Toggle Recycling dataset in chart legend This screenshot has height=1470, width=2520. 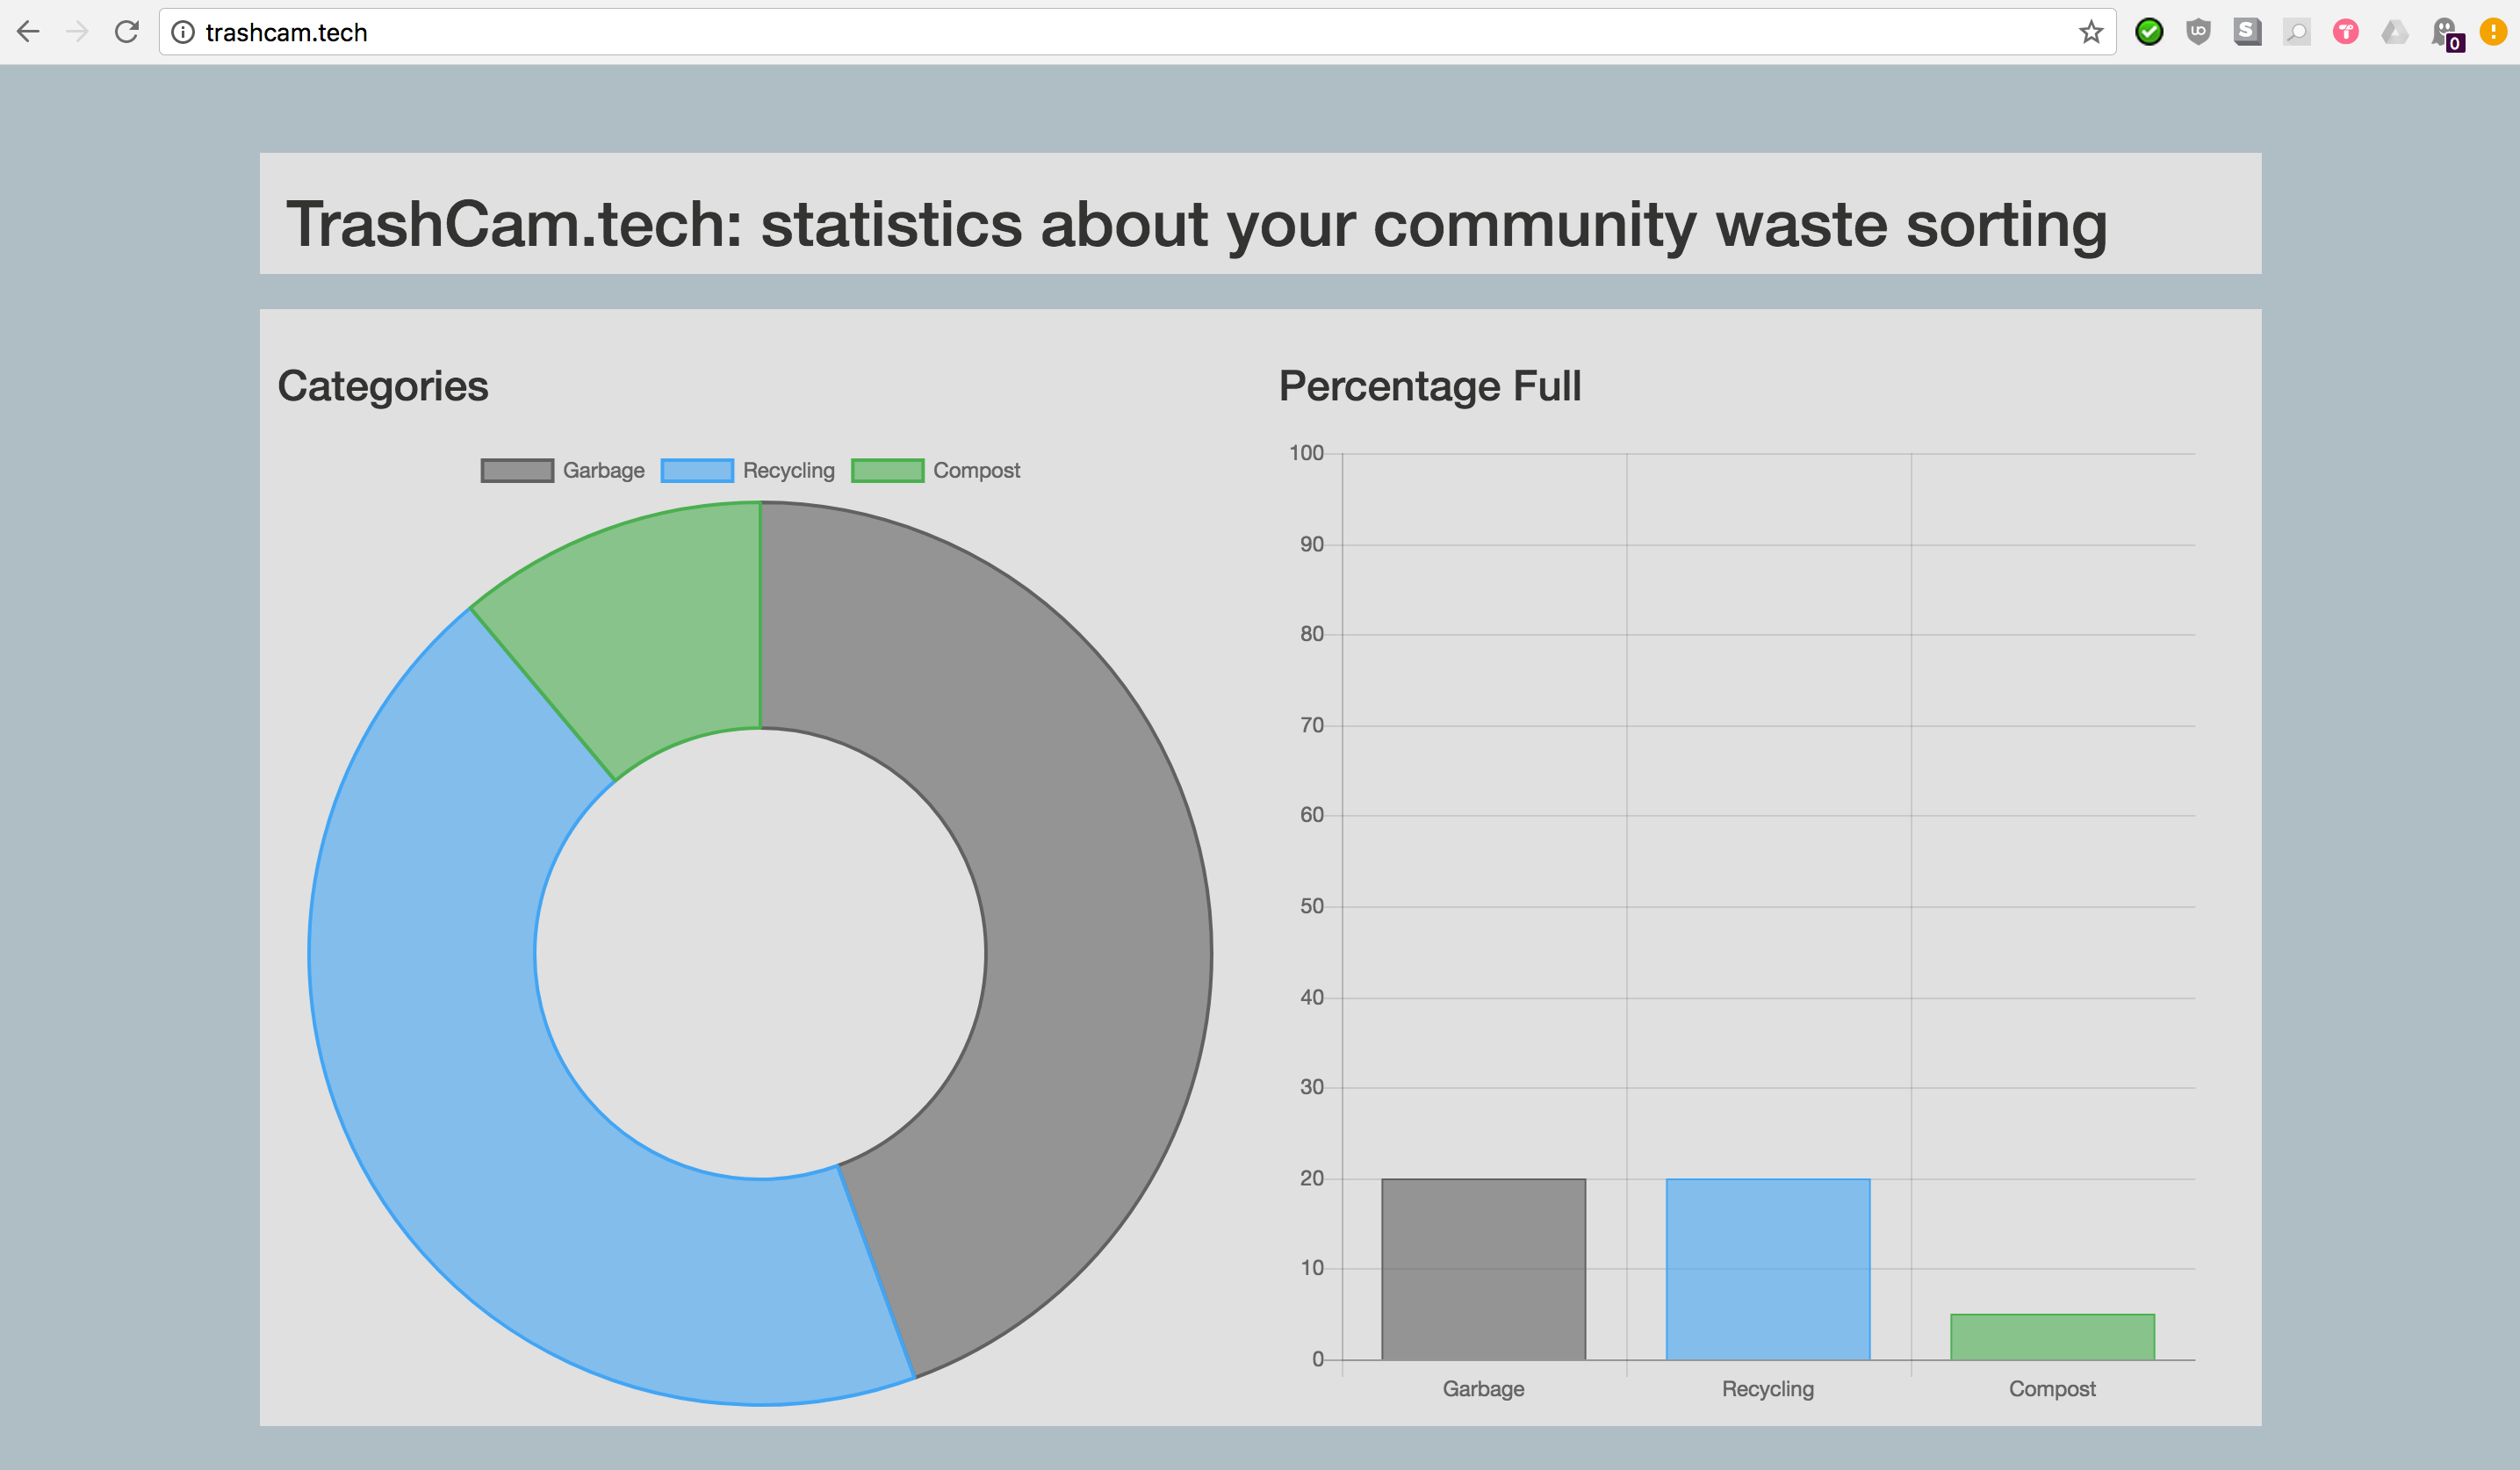(x=748, y=470)
